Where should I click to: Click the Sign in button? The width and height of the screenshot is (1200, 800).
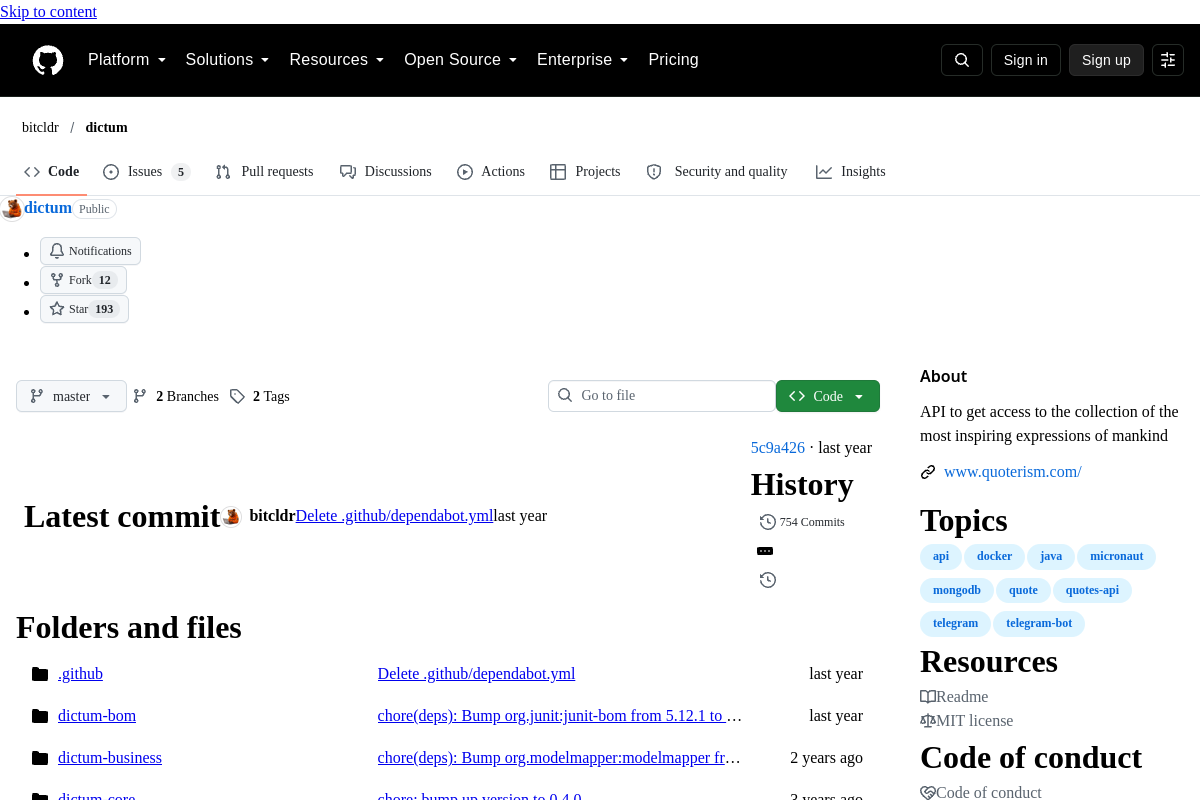point(1026,60)
